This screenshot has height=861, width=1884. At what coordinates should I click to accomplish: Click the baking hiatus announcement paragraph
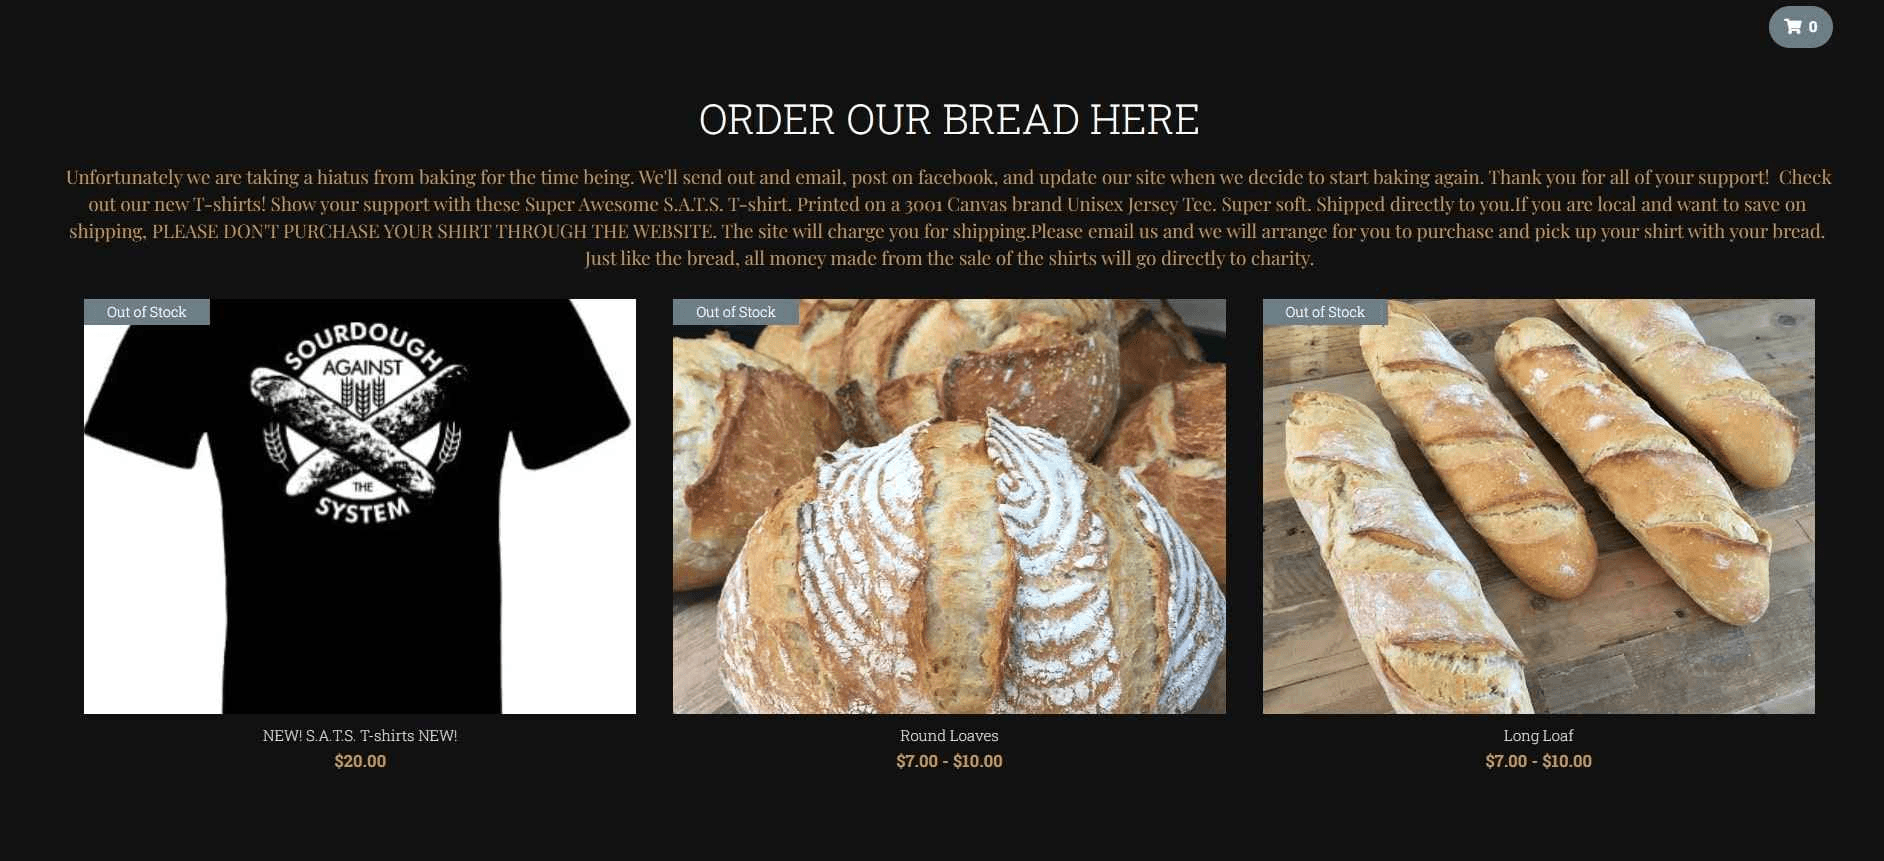[x=949, y=217]
